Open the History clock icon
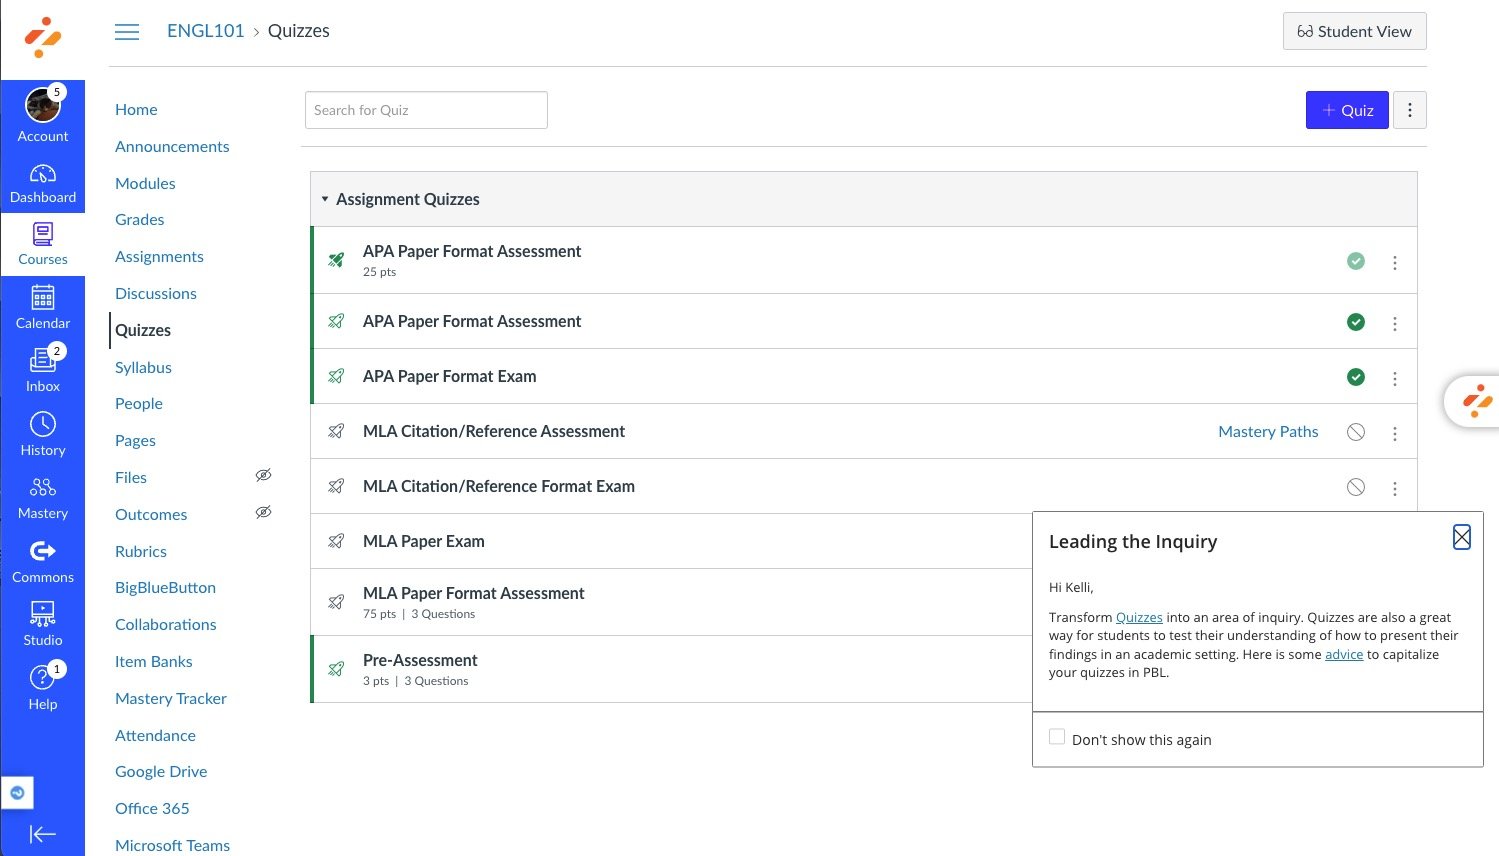 pyautogui.click(x=42, y=434)
